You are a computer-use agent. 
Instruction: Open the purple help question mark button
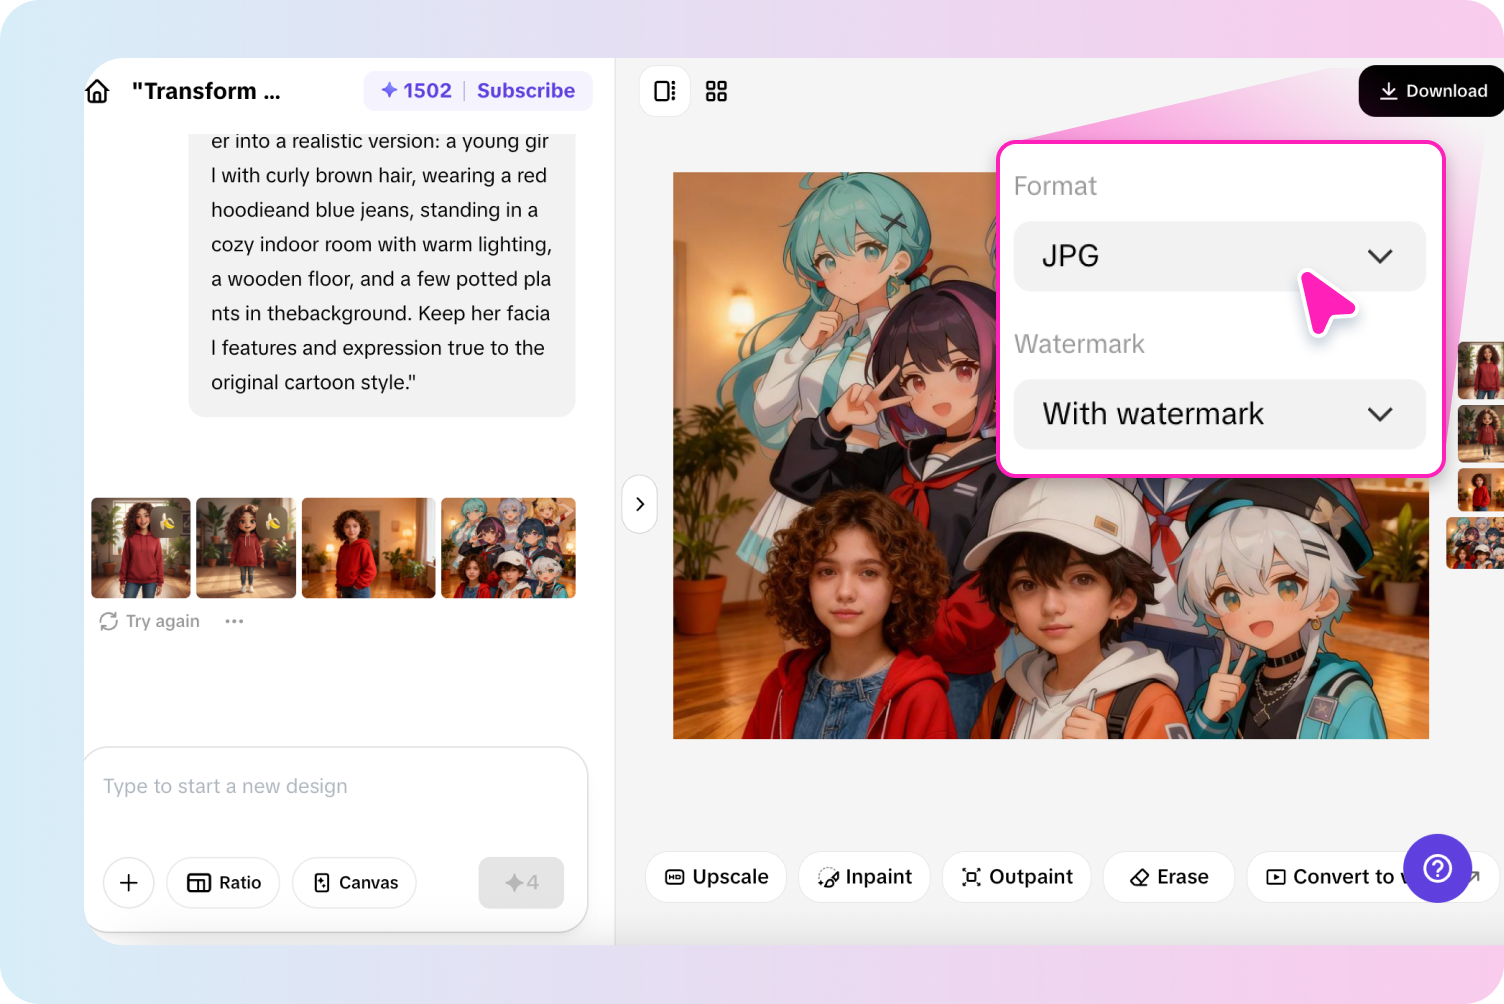pyautogui.click(x=1437, y=868)
